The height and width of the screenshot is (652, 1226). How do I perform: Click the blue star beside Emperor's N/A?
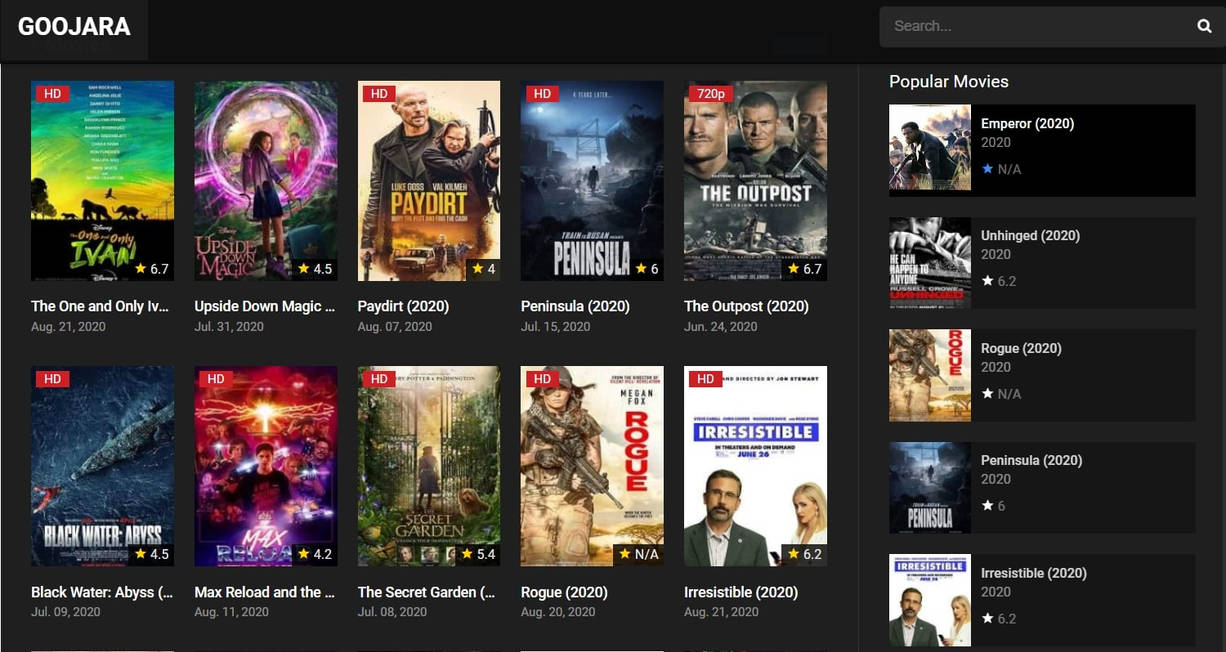(987, 169)
